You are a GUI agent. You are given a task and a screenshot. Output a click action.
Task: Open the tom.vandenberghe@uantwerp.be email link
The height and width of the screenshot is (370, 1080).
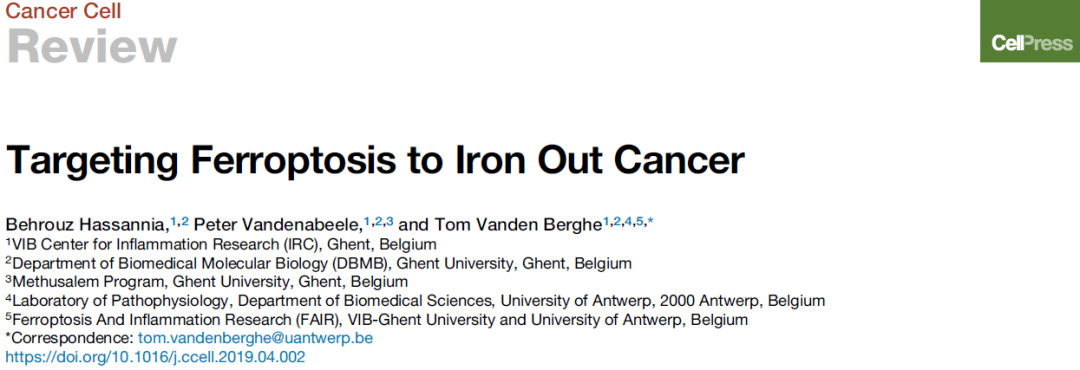(256, 339)
